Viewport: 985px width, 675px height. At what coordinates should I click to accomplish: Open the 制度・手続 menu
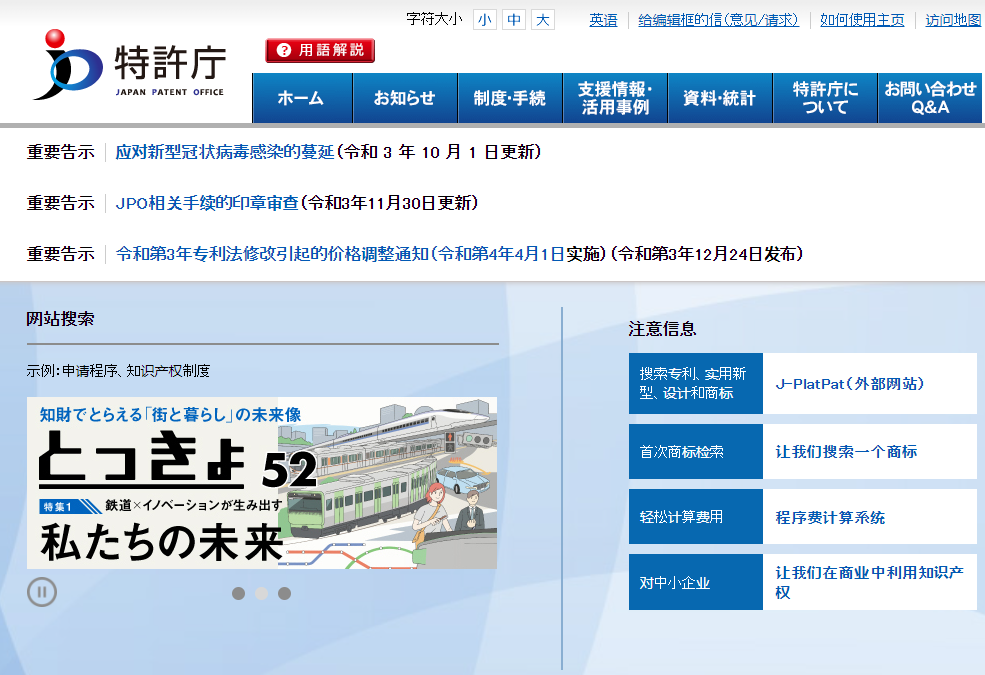510,99
